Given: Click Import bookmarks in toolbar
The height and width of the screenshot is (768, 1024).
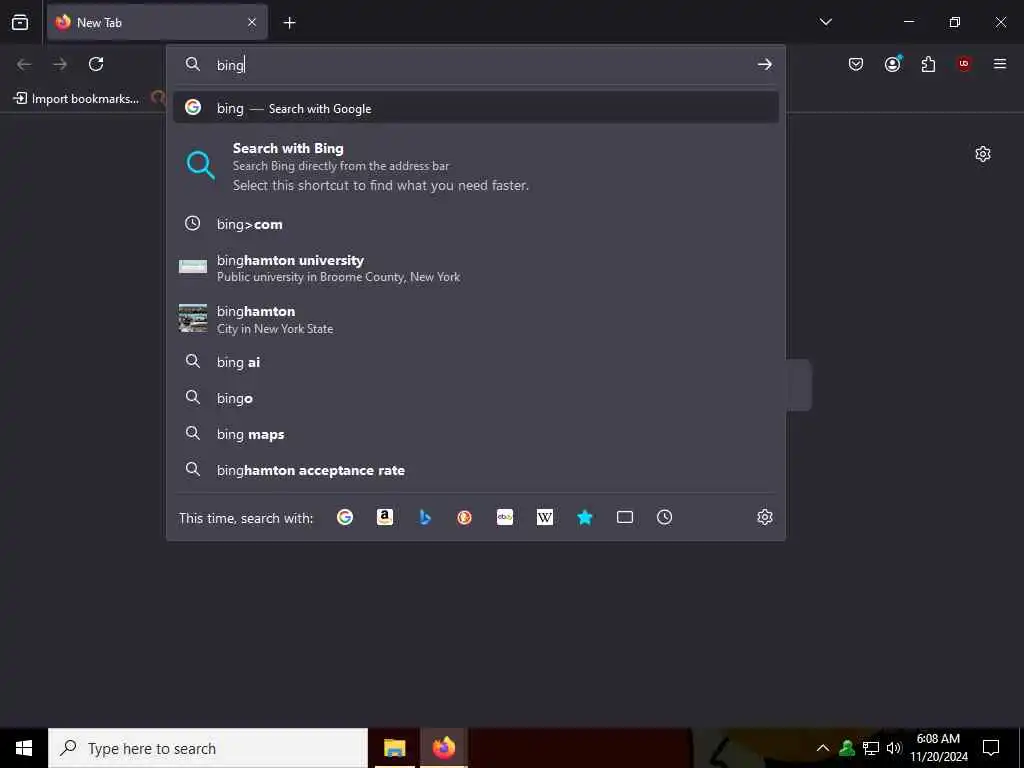Looking at the screenshot, I should click(x=76, y=99).
